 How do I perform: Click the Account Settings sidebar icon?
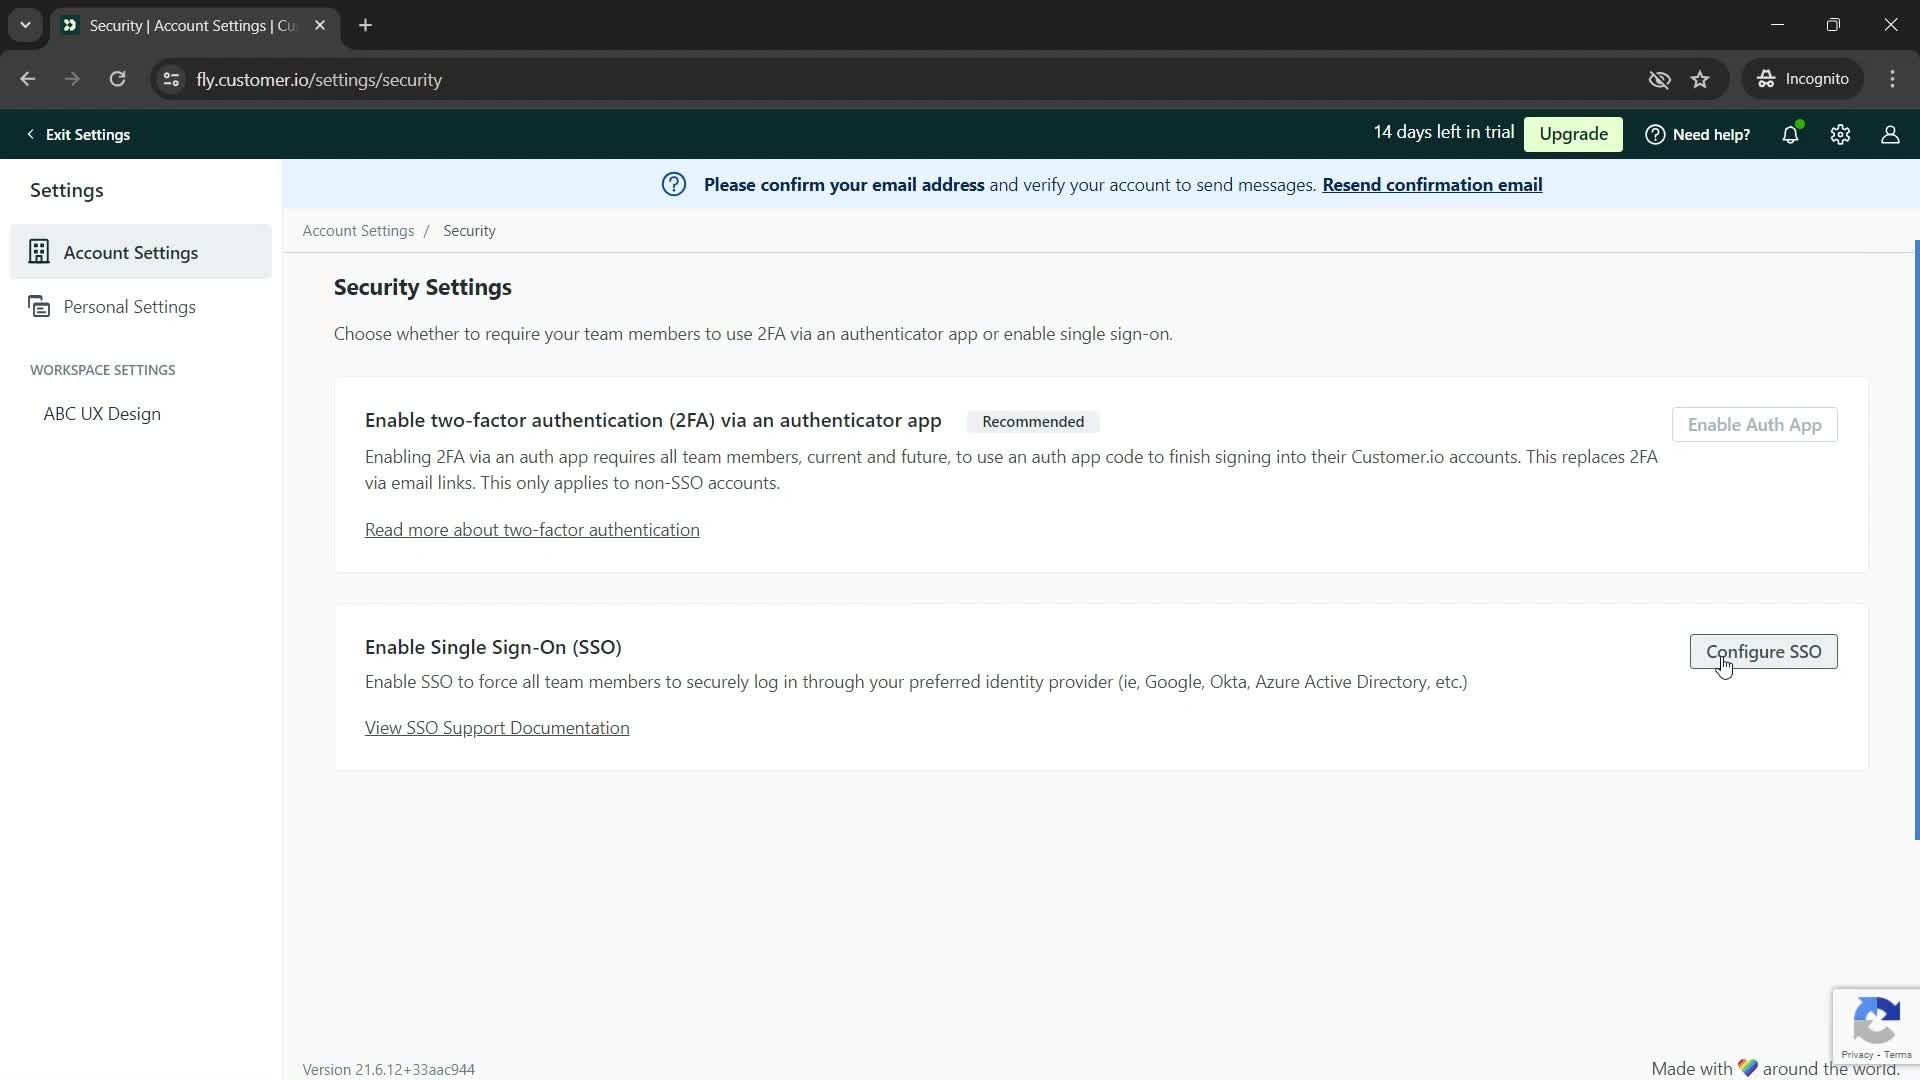click(x=38, y=252)
